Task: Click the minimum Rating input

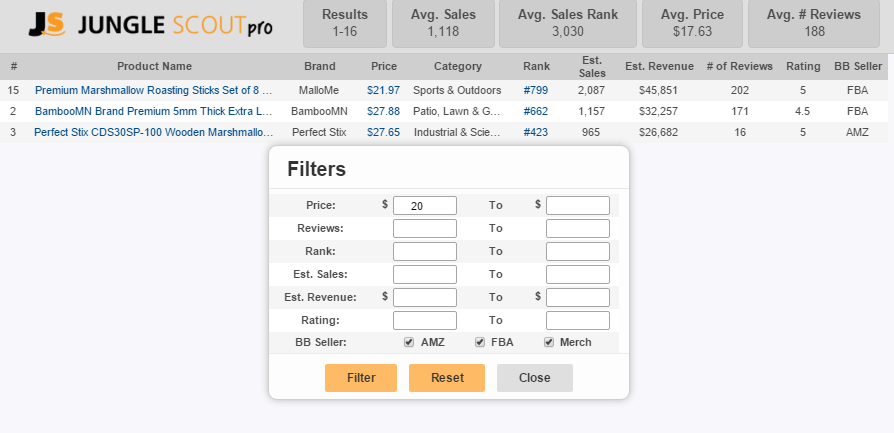Action: point(425,320)
